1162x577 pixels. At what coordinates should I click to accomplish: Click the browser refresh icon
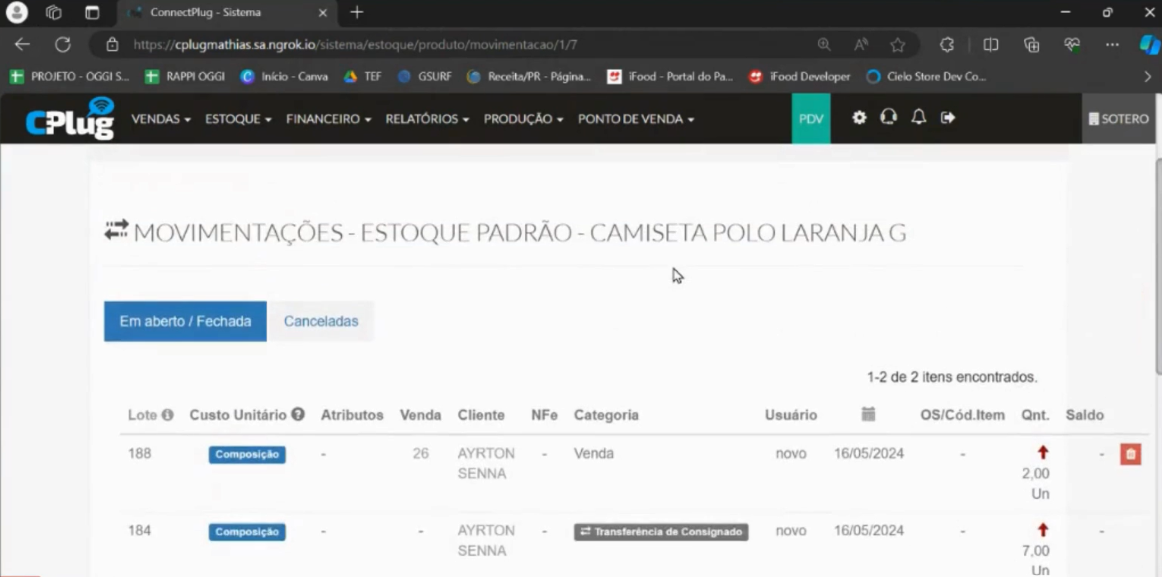click(x=63, y=45)
